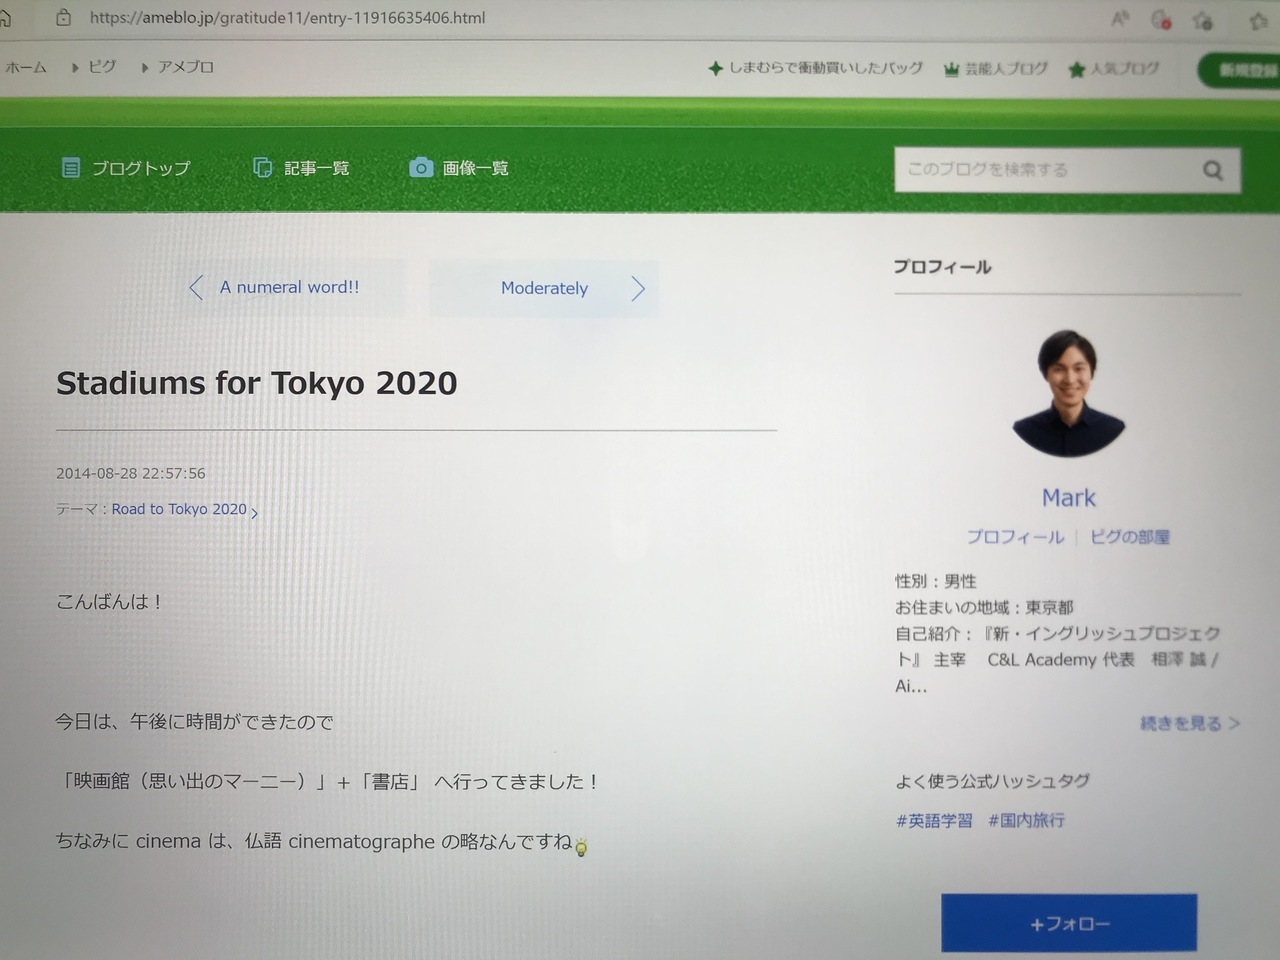
Task: Open アメブロ in top navigation
Action: pos(185,67)
